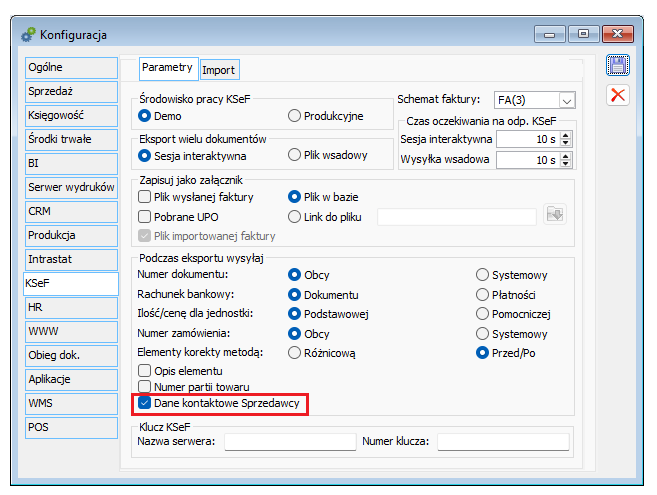Open Schemat faktury dropdown
Image resolution: width=657 pixels, height=495 pixels.
(x=567, y=101)
